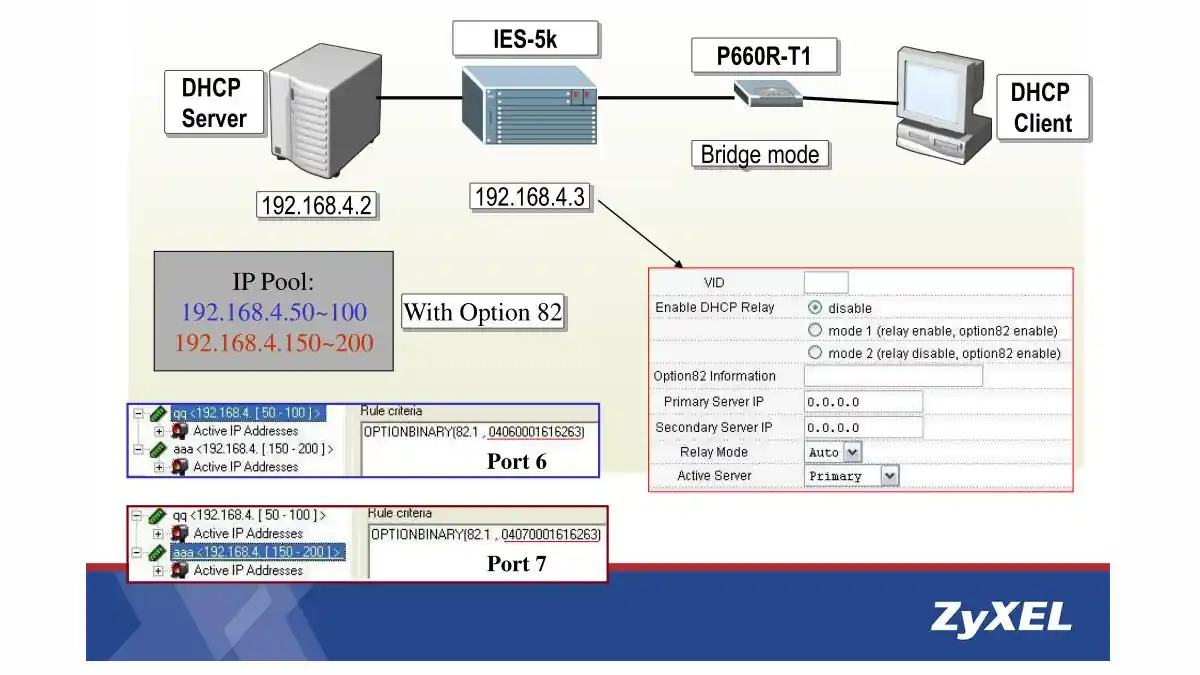The width and height of the screenshot is (1200, 675).
Task: Click the qq scope icon in Port 7 panel
Action: (157, 516)
